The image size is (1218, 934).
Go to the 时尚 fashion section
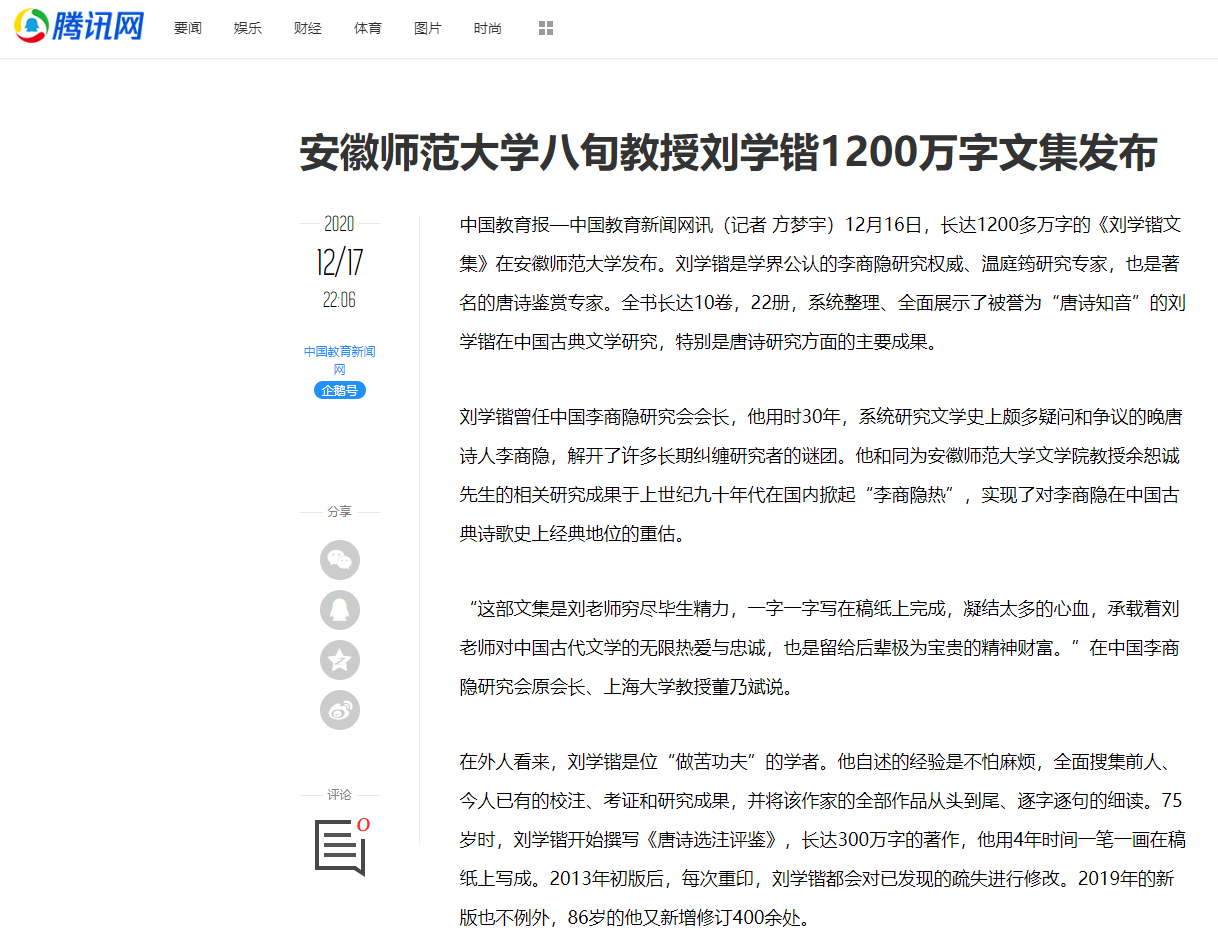pos(488,28)
